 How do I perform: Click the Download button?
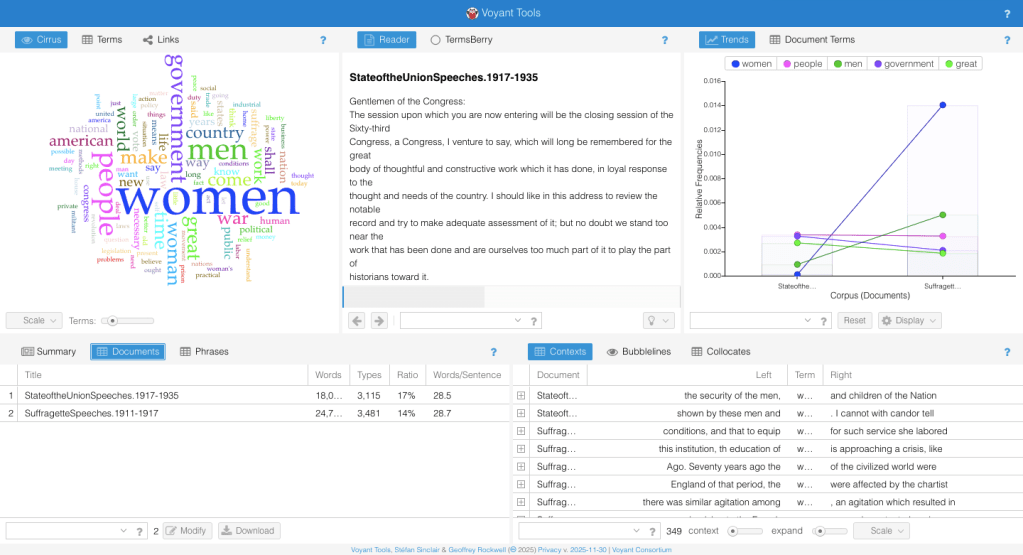coord(248,531)
